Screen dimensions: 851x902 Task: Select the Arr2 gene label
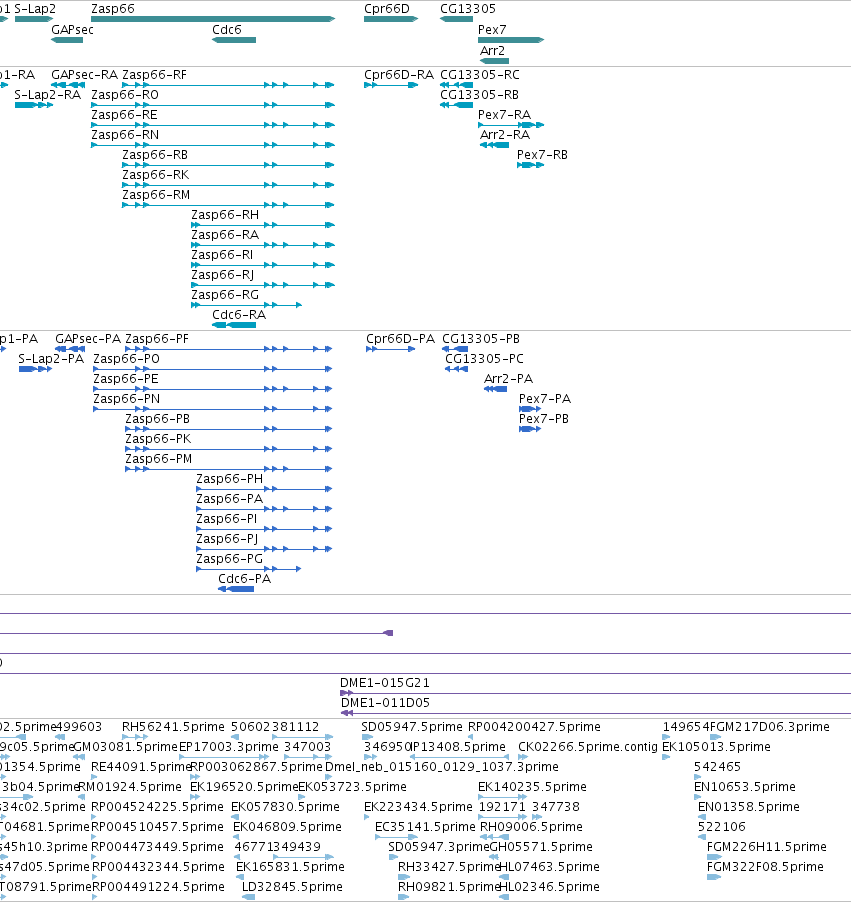tap(493, 51)
